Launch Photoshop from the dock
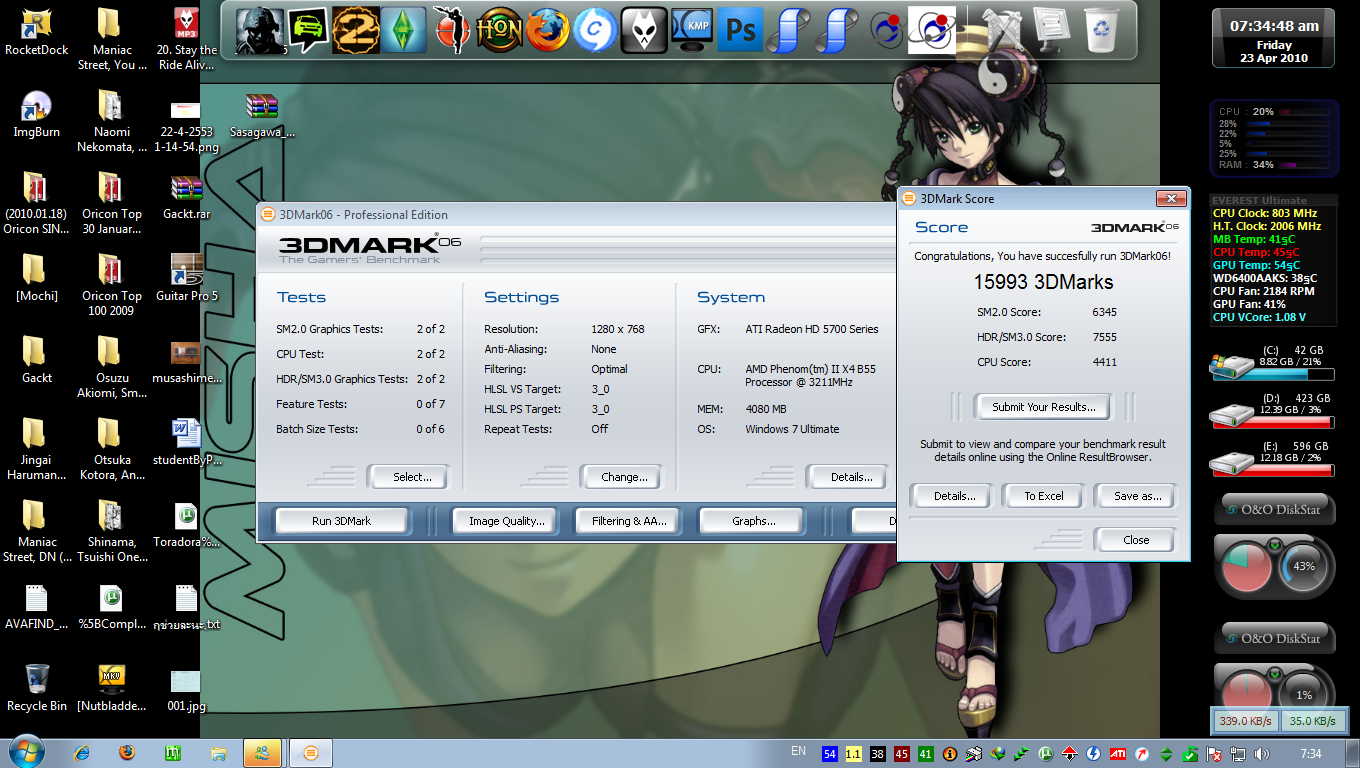Viewport: 1360px width, 768px height. 740,30
